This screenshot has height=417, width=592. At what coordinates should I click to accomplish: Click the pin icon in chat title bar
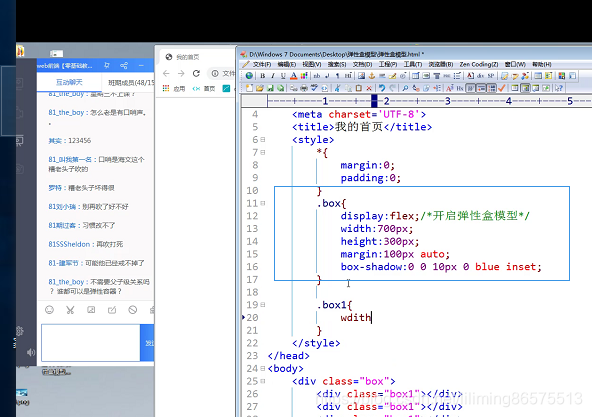107,65
